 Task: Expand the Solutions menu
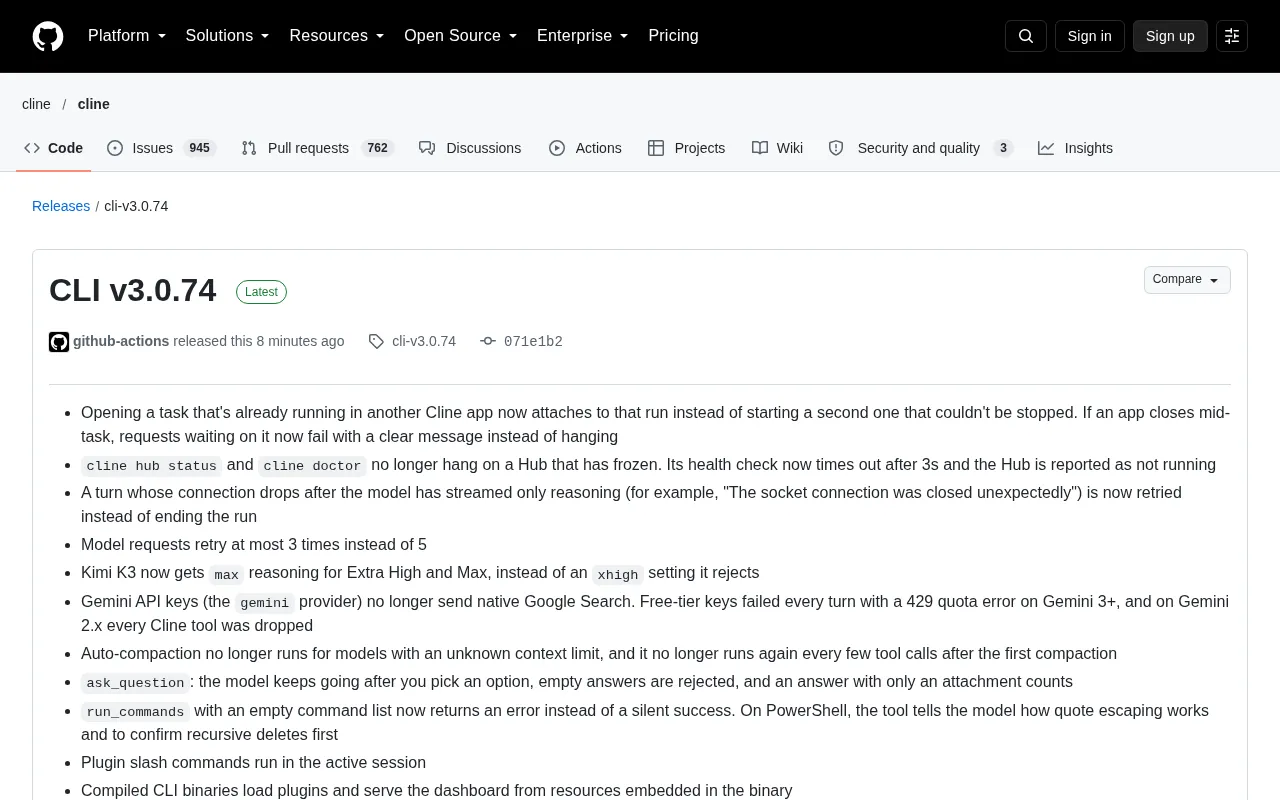coord(227,36)
